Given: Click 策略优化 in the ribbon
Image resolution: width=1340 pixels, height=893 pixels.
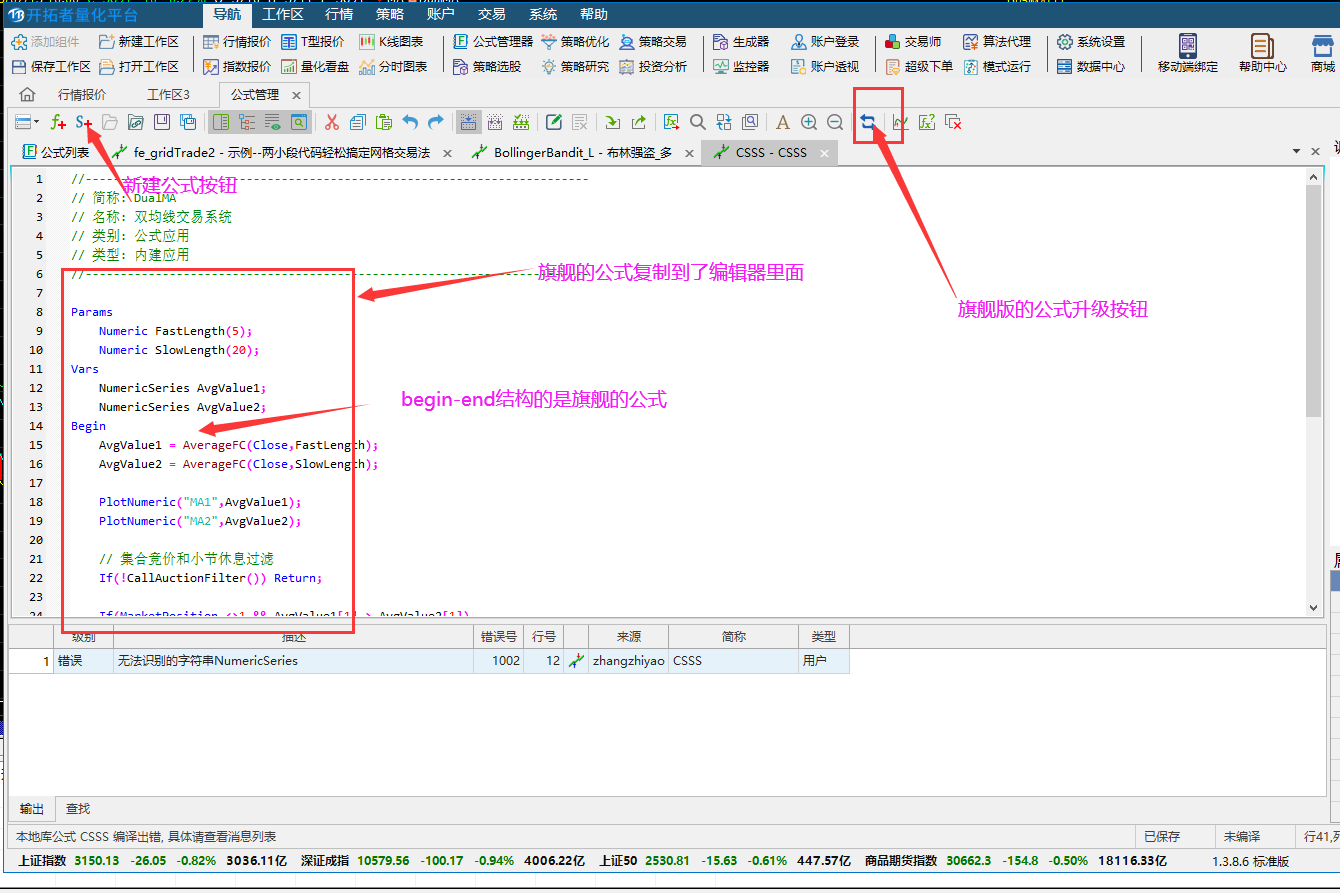Looking at the screenshot, I should (x=574, y=41).
